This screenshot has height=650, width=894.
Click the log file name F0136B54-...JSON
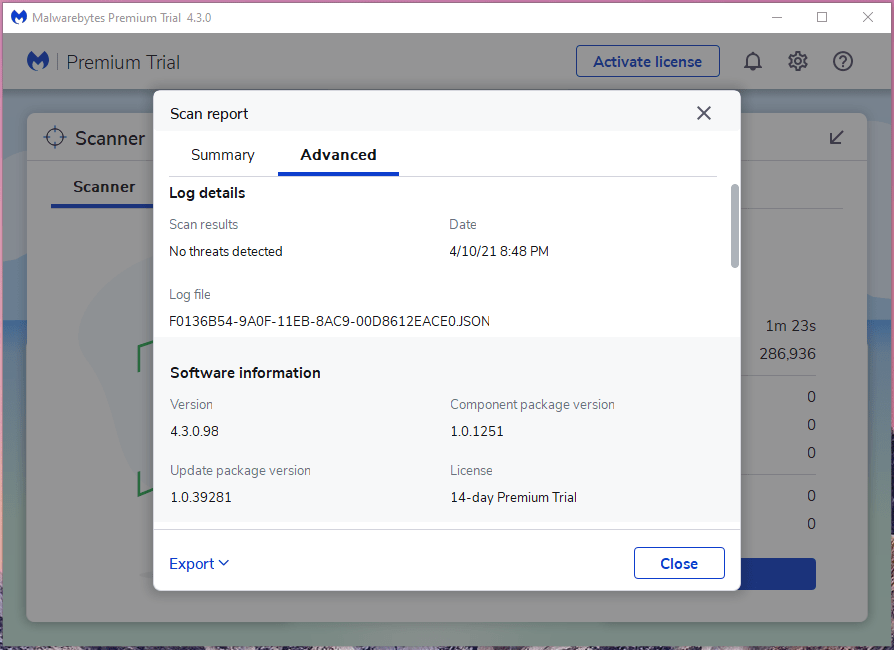330,321
